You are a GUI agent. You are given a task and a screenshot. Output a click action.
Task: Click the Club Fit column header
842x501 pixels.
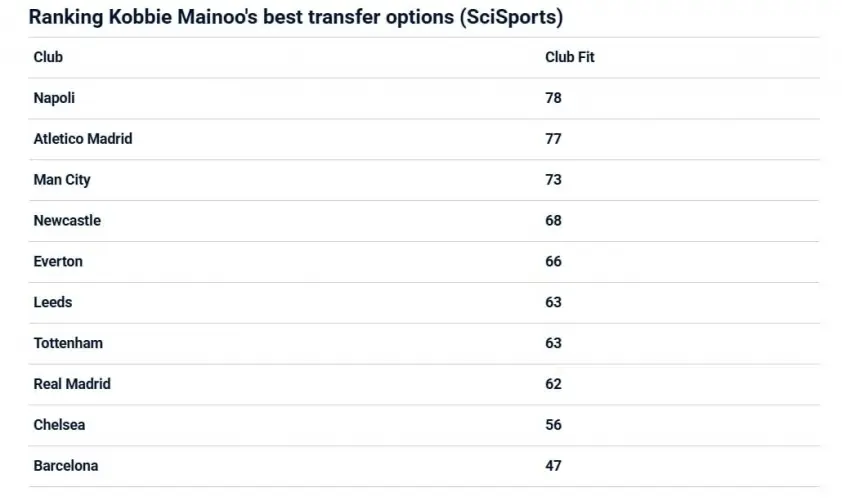[x=569, y=57]
